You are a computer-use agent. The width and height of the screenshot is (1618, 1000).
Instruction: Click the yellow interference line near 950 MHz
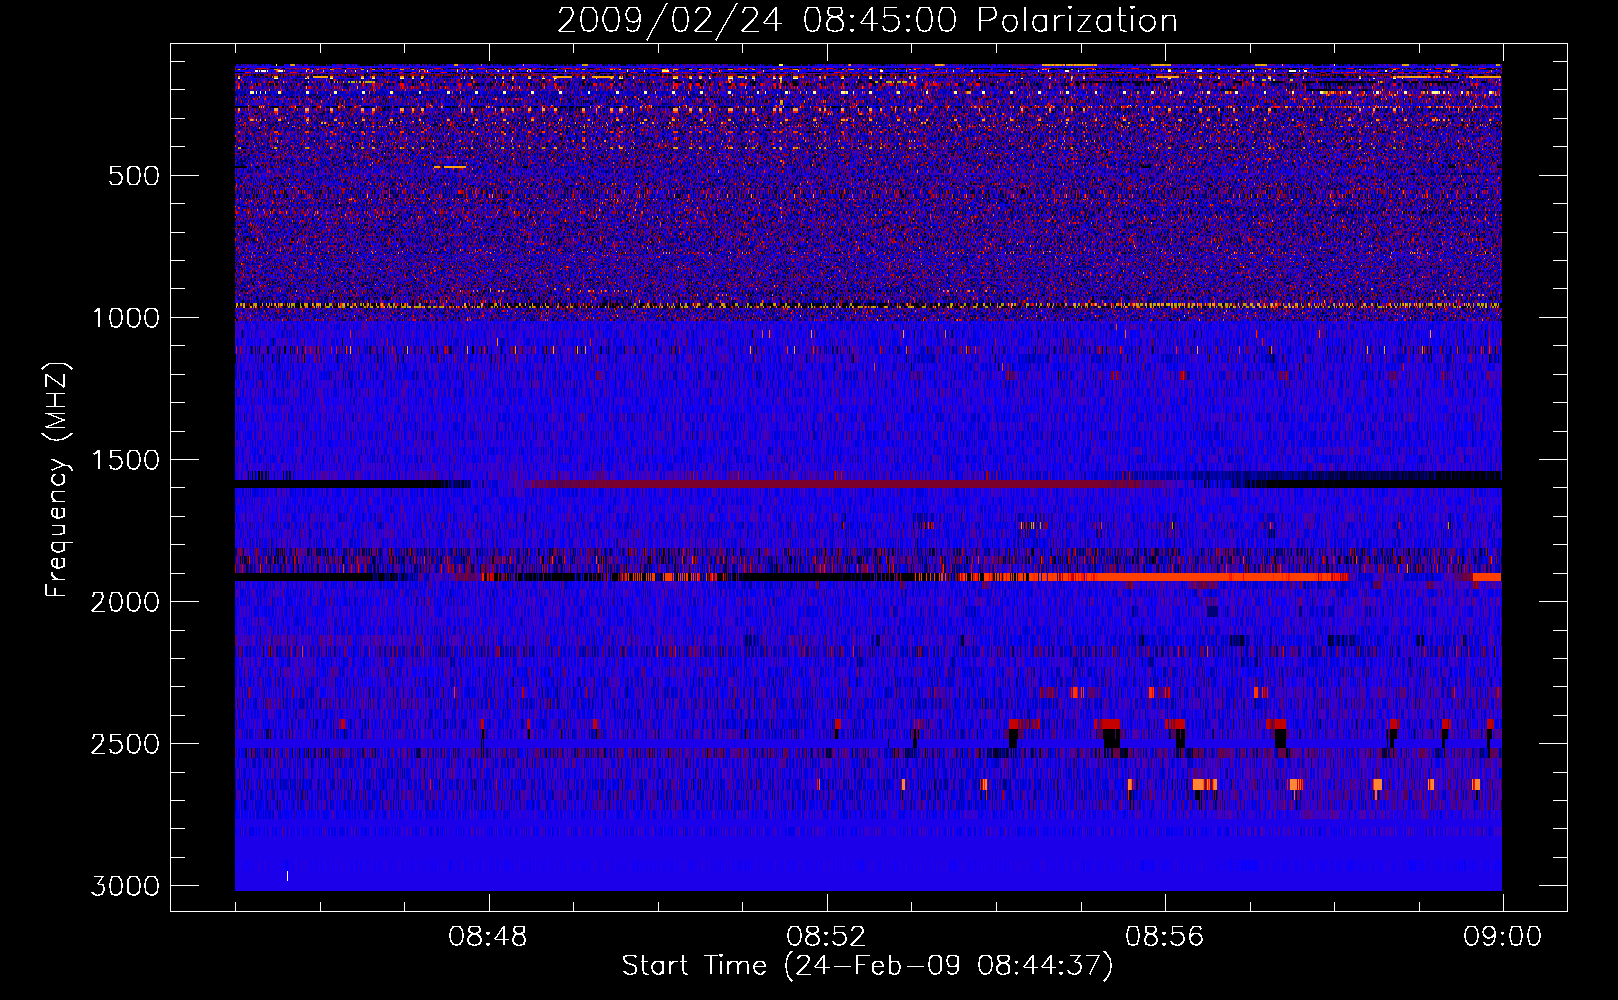868,305
